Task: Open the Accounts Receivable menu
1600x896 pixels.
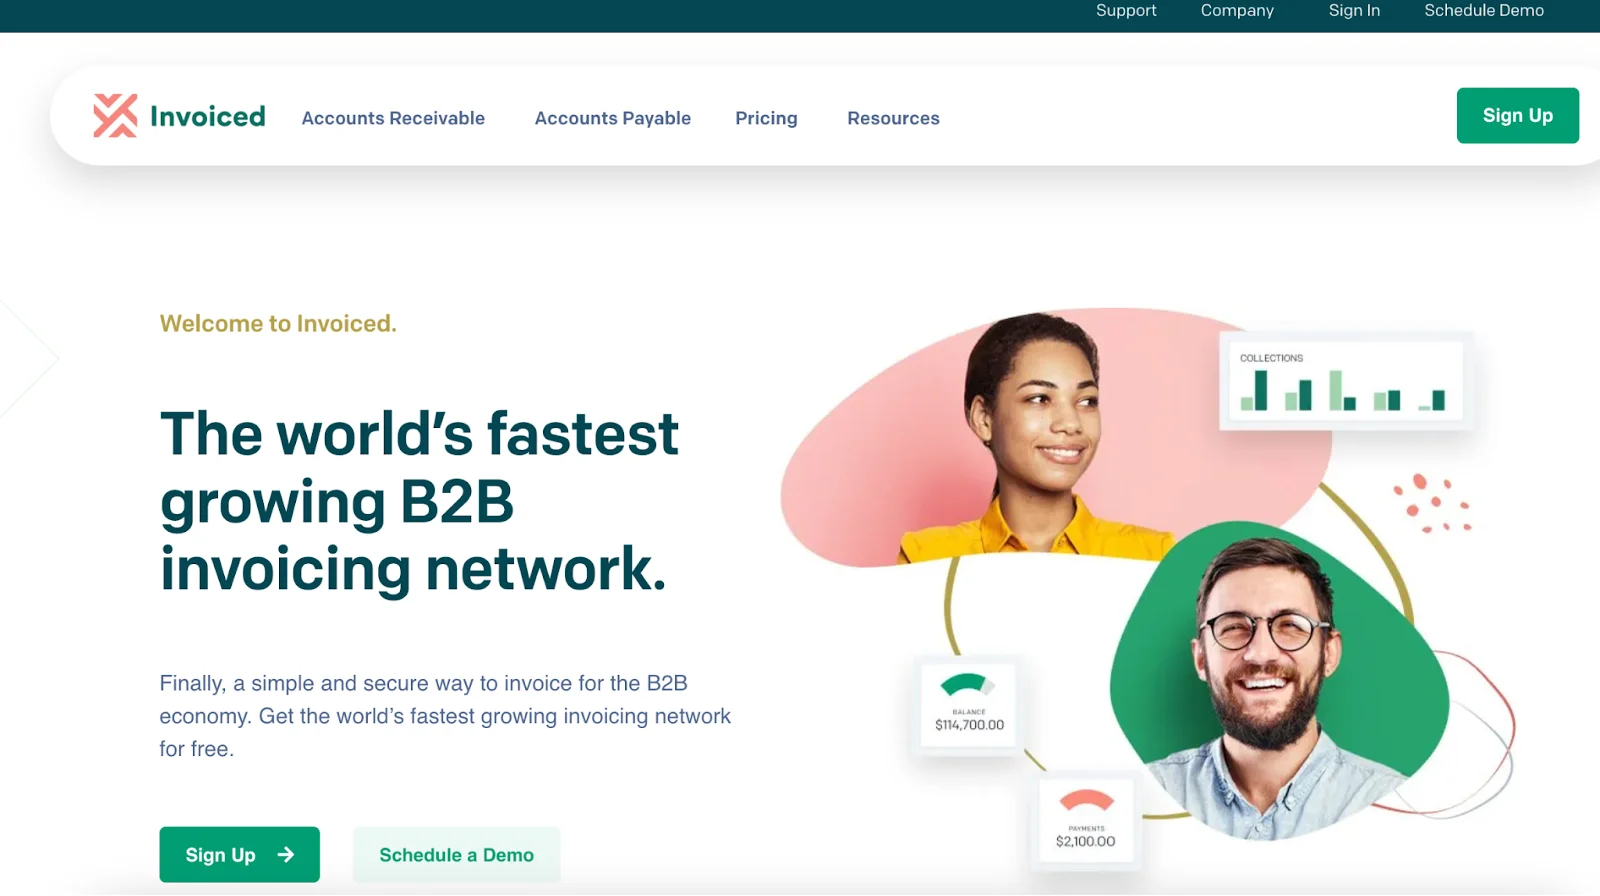Action: tap(393, 118)
